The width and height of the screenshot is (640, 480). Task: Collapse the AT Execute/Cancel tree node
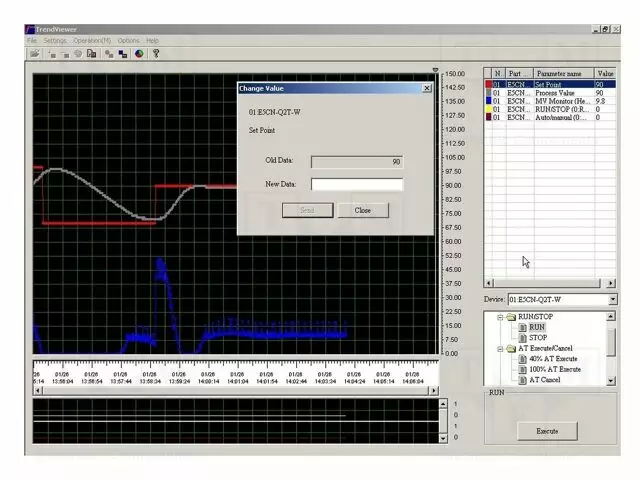pyautogui.click(x=498, y=348)
